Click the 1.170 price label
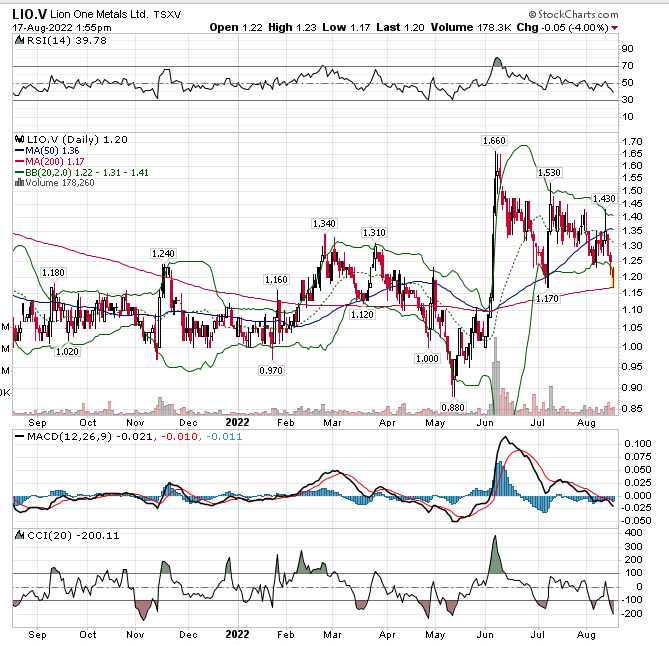Viewport: 669px width, 646px height. [x=547, y=299]
